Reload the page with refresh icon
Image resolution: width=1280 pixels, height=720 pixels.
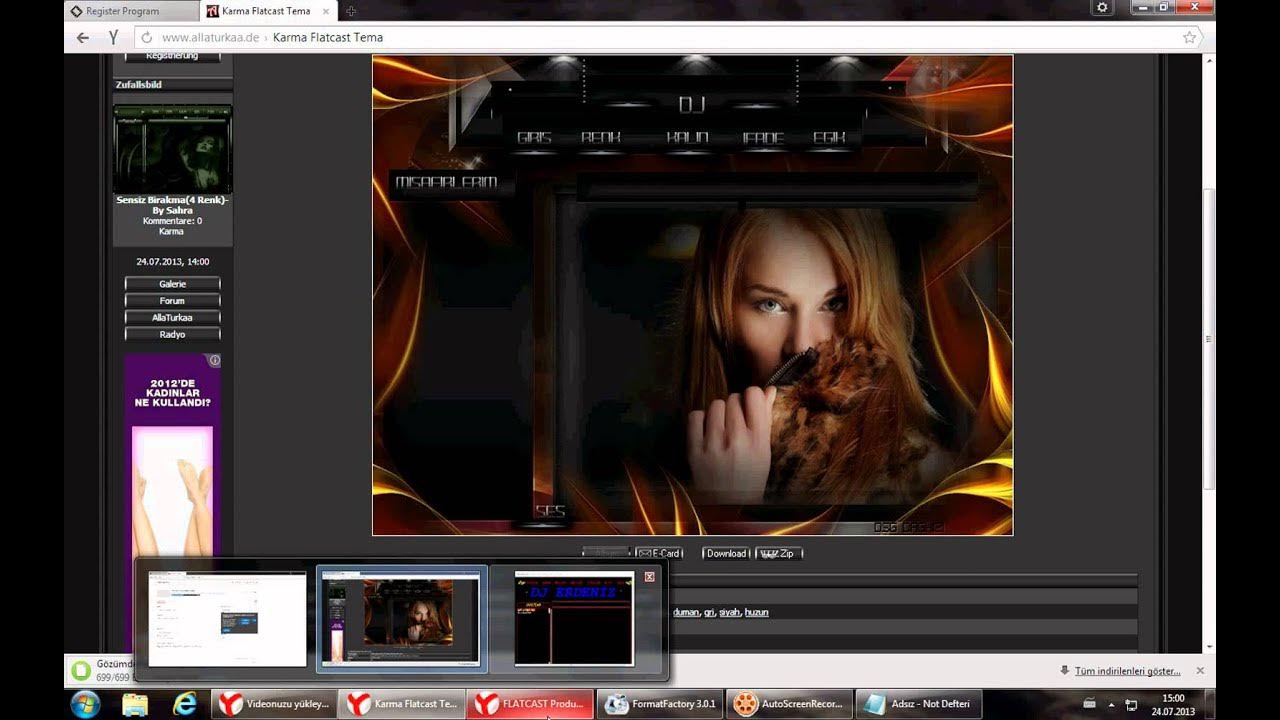(147, 37)
